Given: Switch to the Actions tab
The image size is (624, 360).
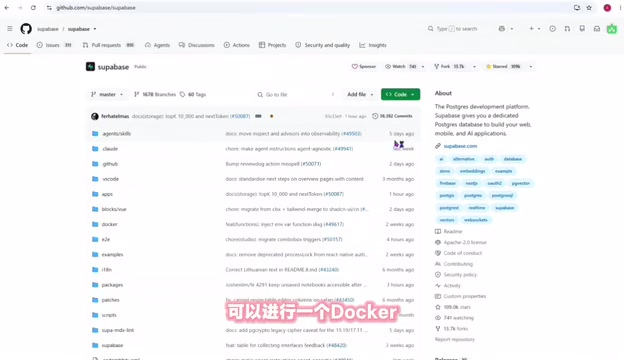Looking at the screenshot, I should coord(237,45).
